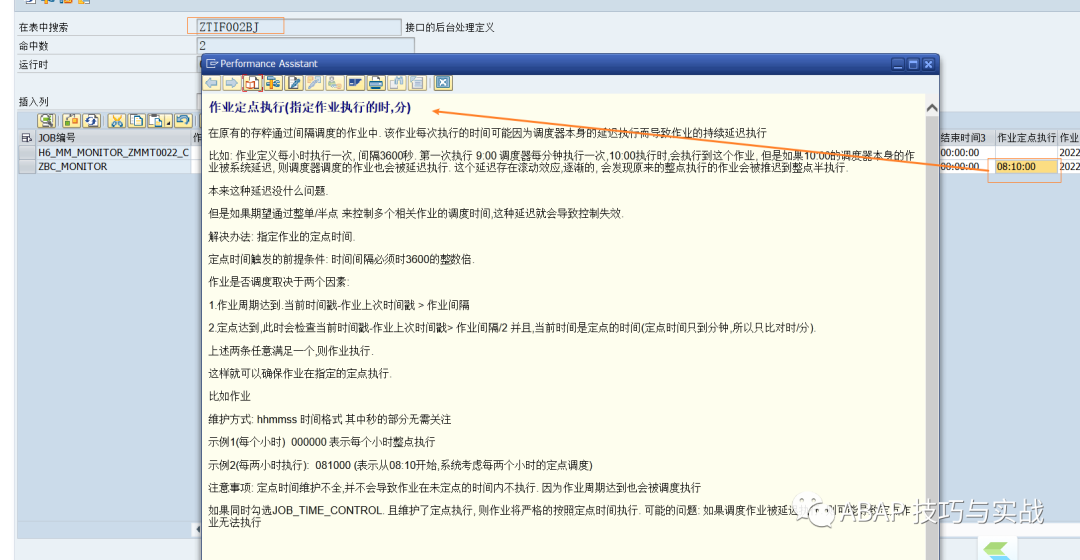The image size is (1080, 560).
Task: Print the Performance Assistant help text
Action: tap(376, 83)
